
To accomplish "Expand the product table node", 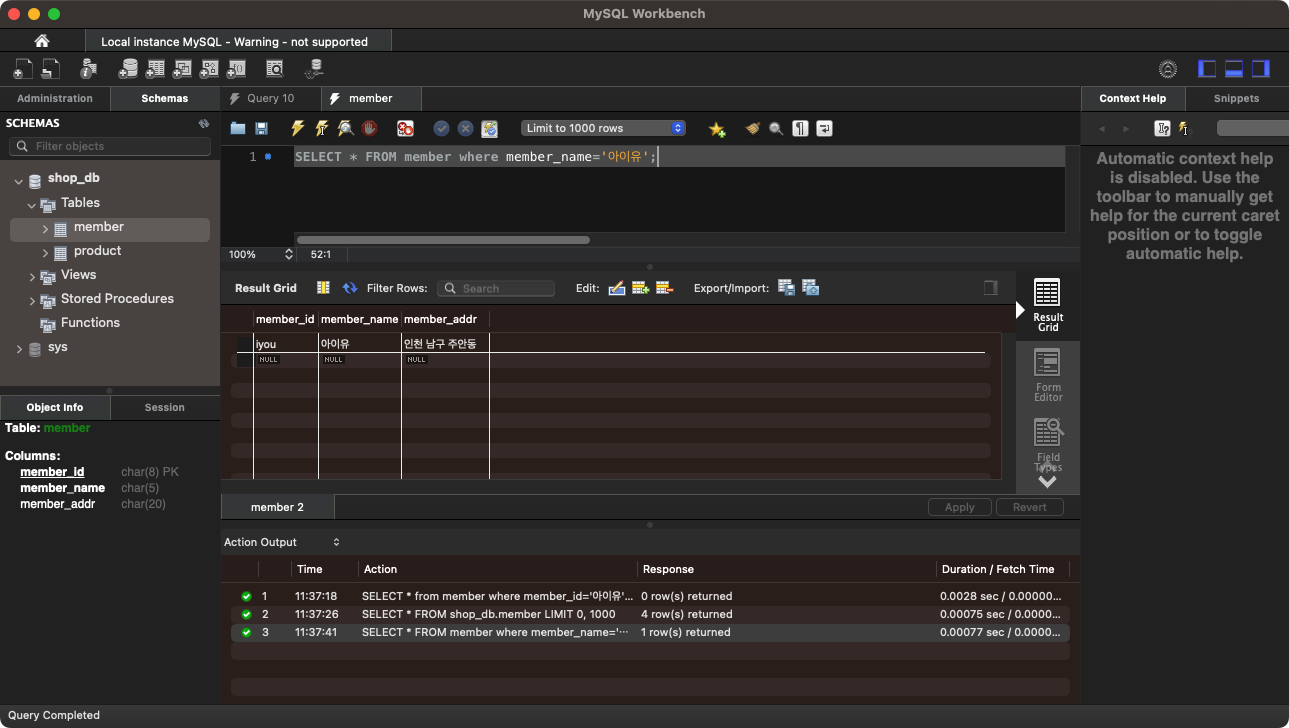I will [45, 252].
